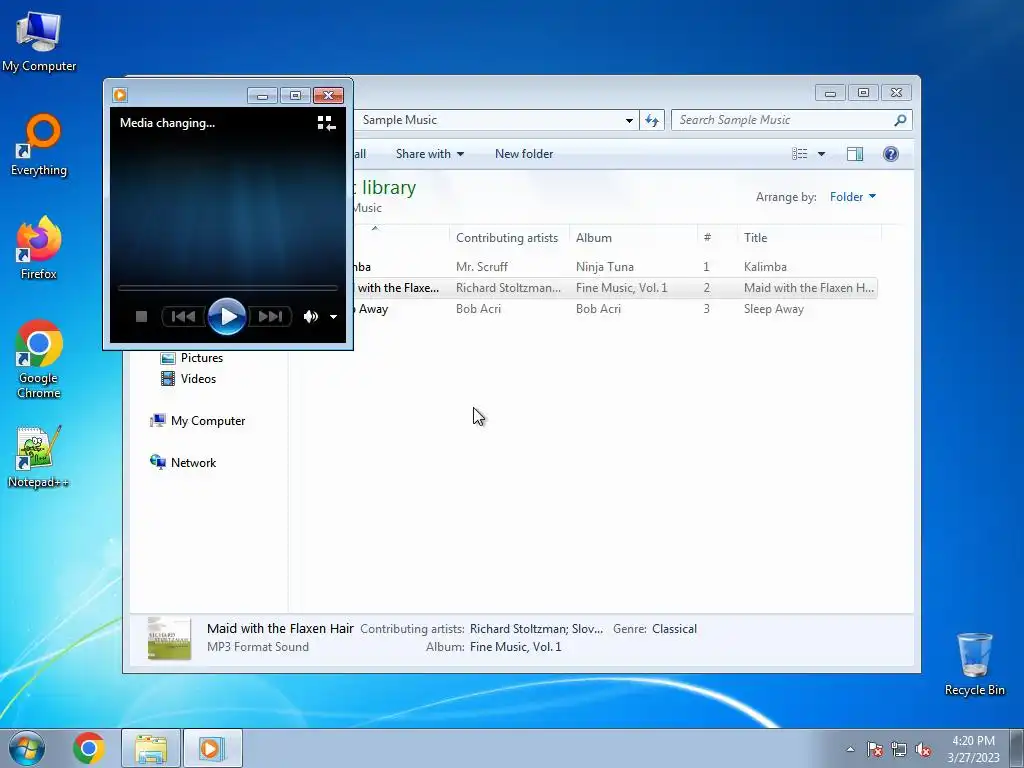Maximize the Media Player window
The image size is (1024, 768).
pyautogui.click(x=295, y=96)
